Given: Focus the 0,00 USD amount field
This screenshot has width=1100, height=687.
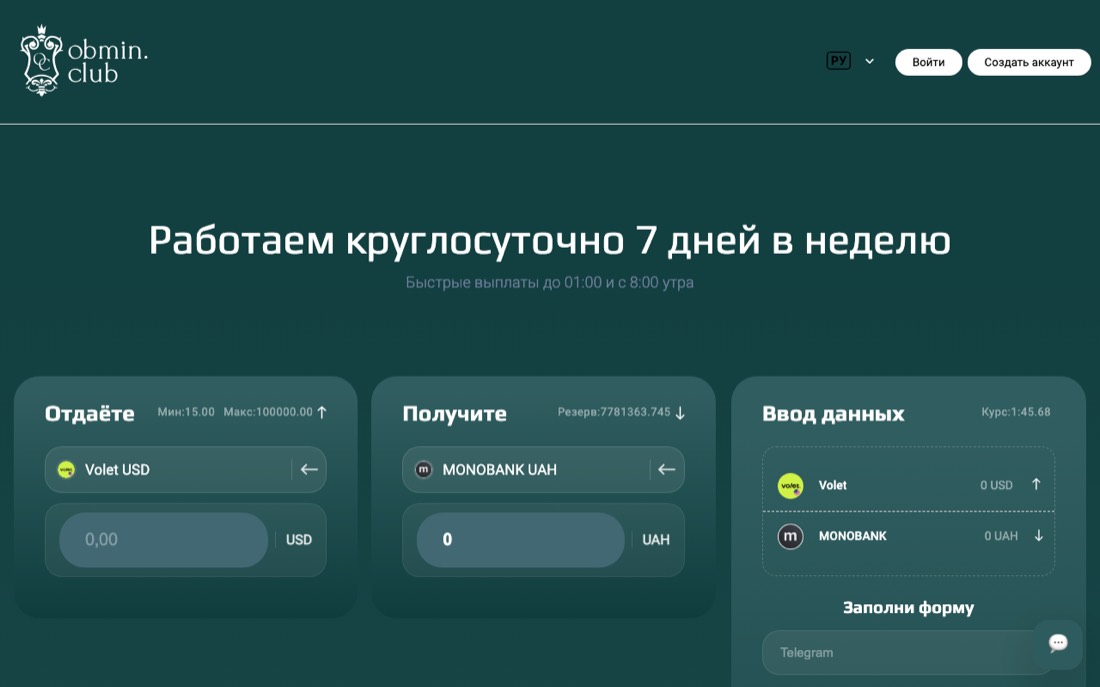Looking at the screenshot, I should tap(163, 540).
